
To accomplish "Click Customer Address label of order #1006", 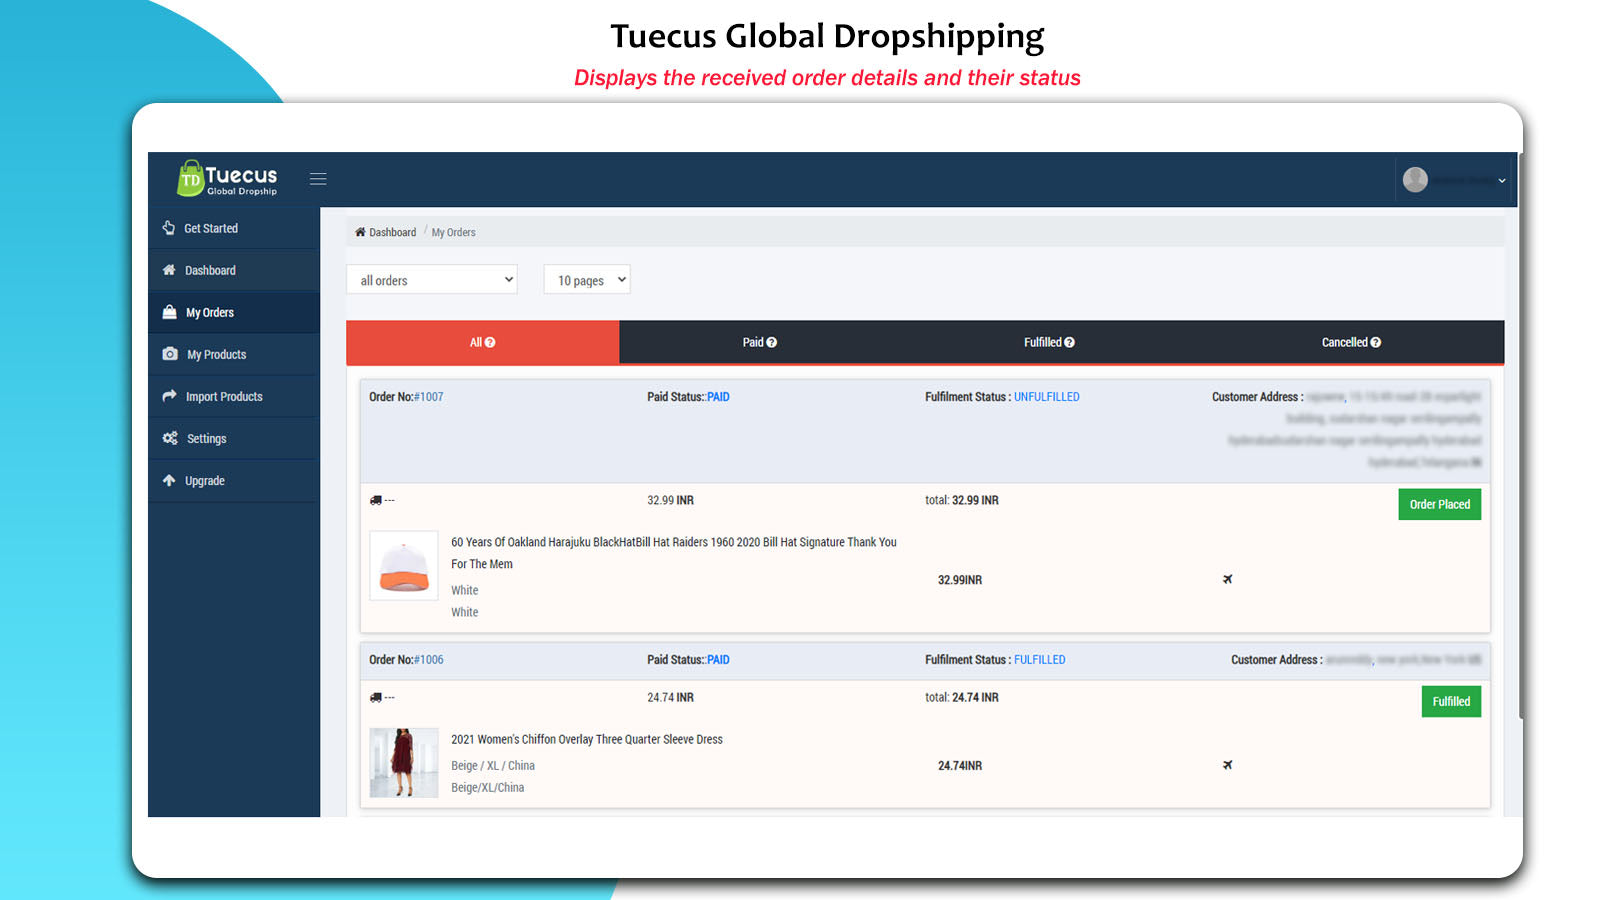I will [1277, 660].
